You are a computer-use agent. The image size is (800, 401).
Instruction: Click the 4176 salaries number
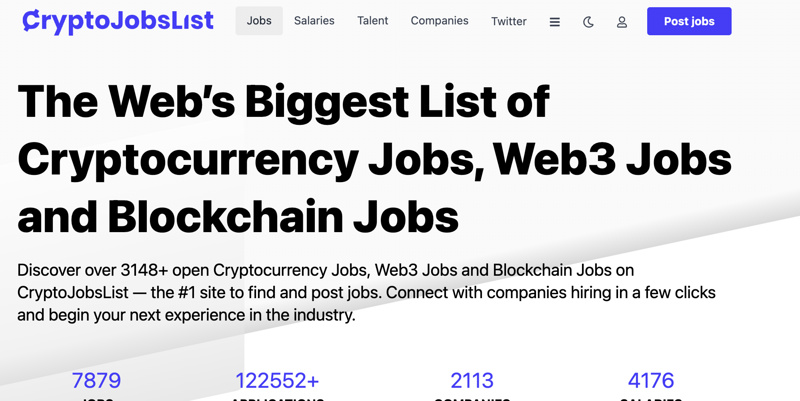tap(651, 380)
